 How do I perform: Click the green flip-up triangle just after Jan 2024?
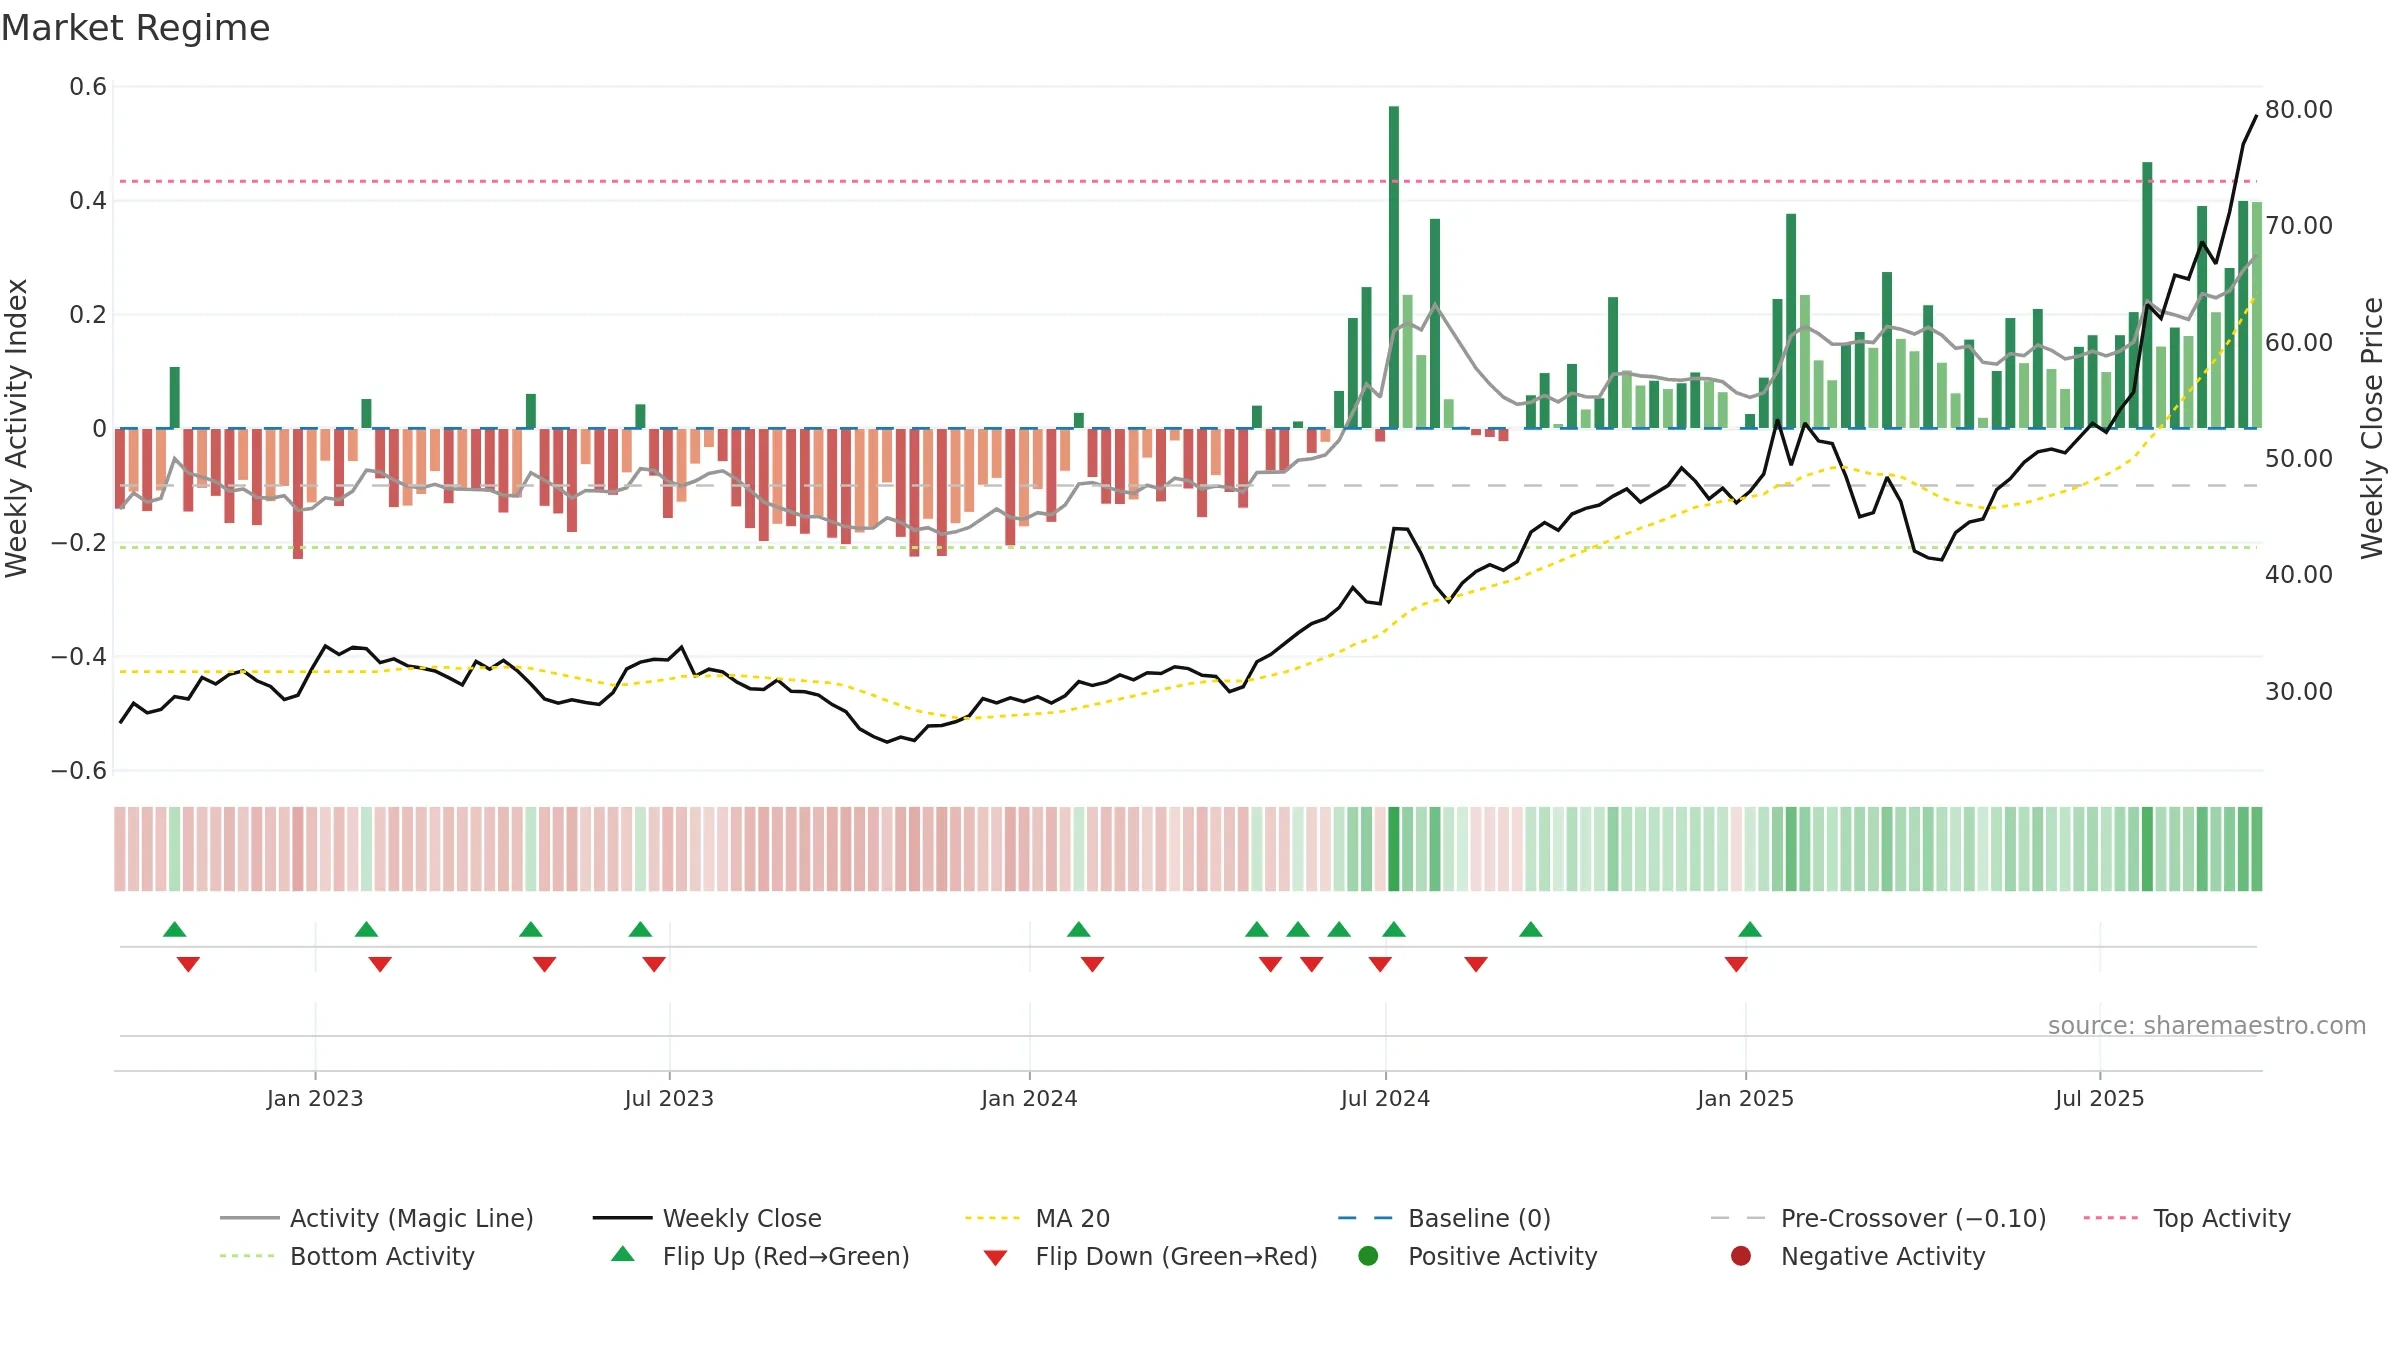tap(1078, 930)
